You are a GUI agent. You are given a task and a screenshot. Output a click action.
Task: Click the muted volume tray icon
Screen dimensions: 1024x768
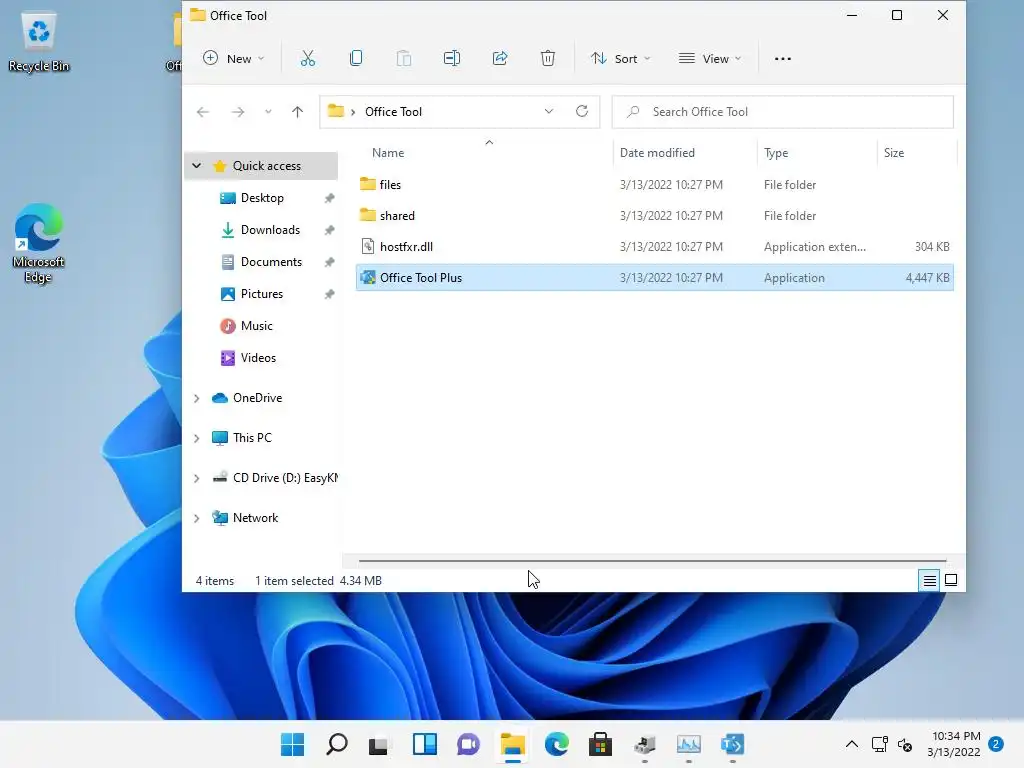905,744
